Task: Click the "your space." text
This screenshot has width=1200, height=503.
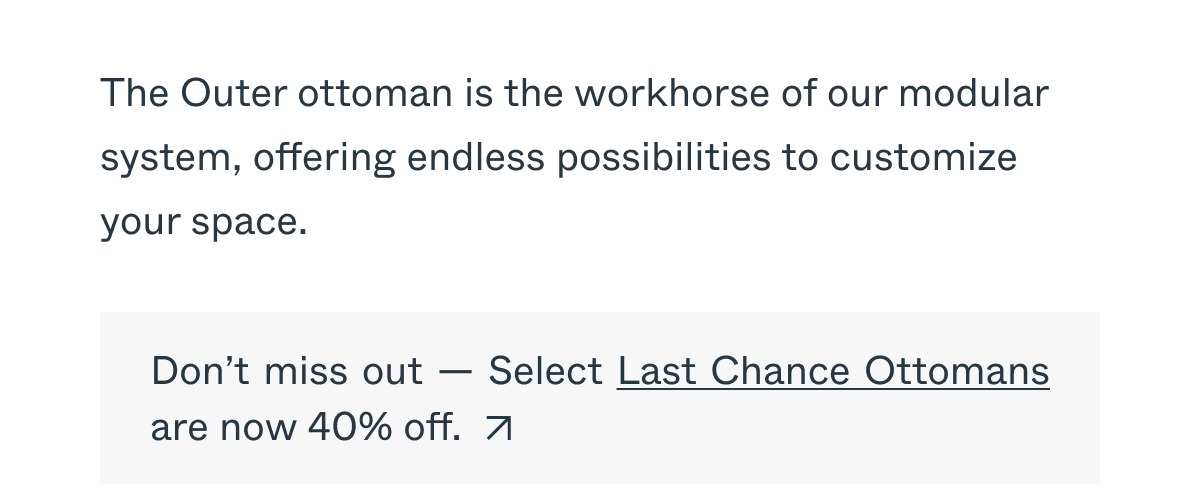Action: pyautogui.click(x=204, y=223)
